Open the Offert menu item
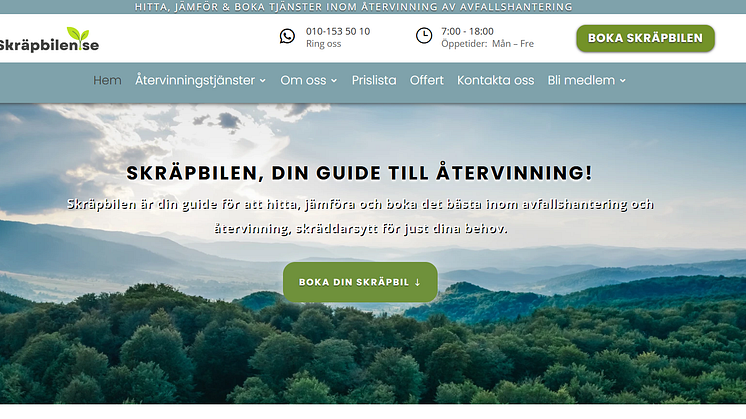746x419 pixels. click(427, 80)
